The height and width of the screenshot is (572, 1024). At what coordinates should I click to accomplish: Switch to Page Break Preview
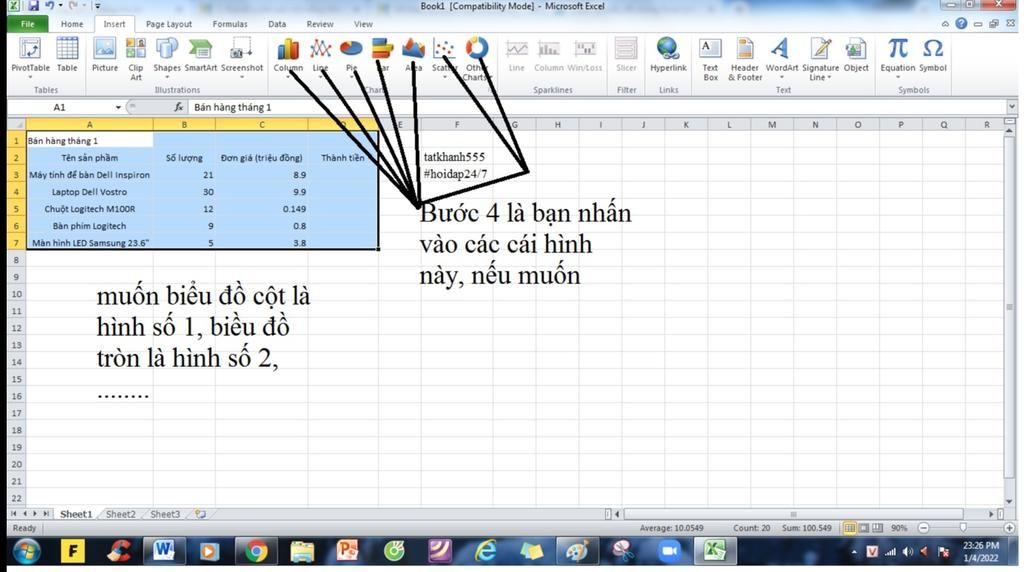(x=878, y=528)
